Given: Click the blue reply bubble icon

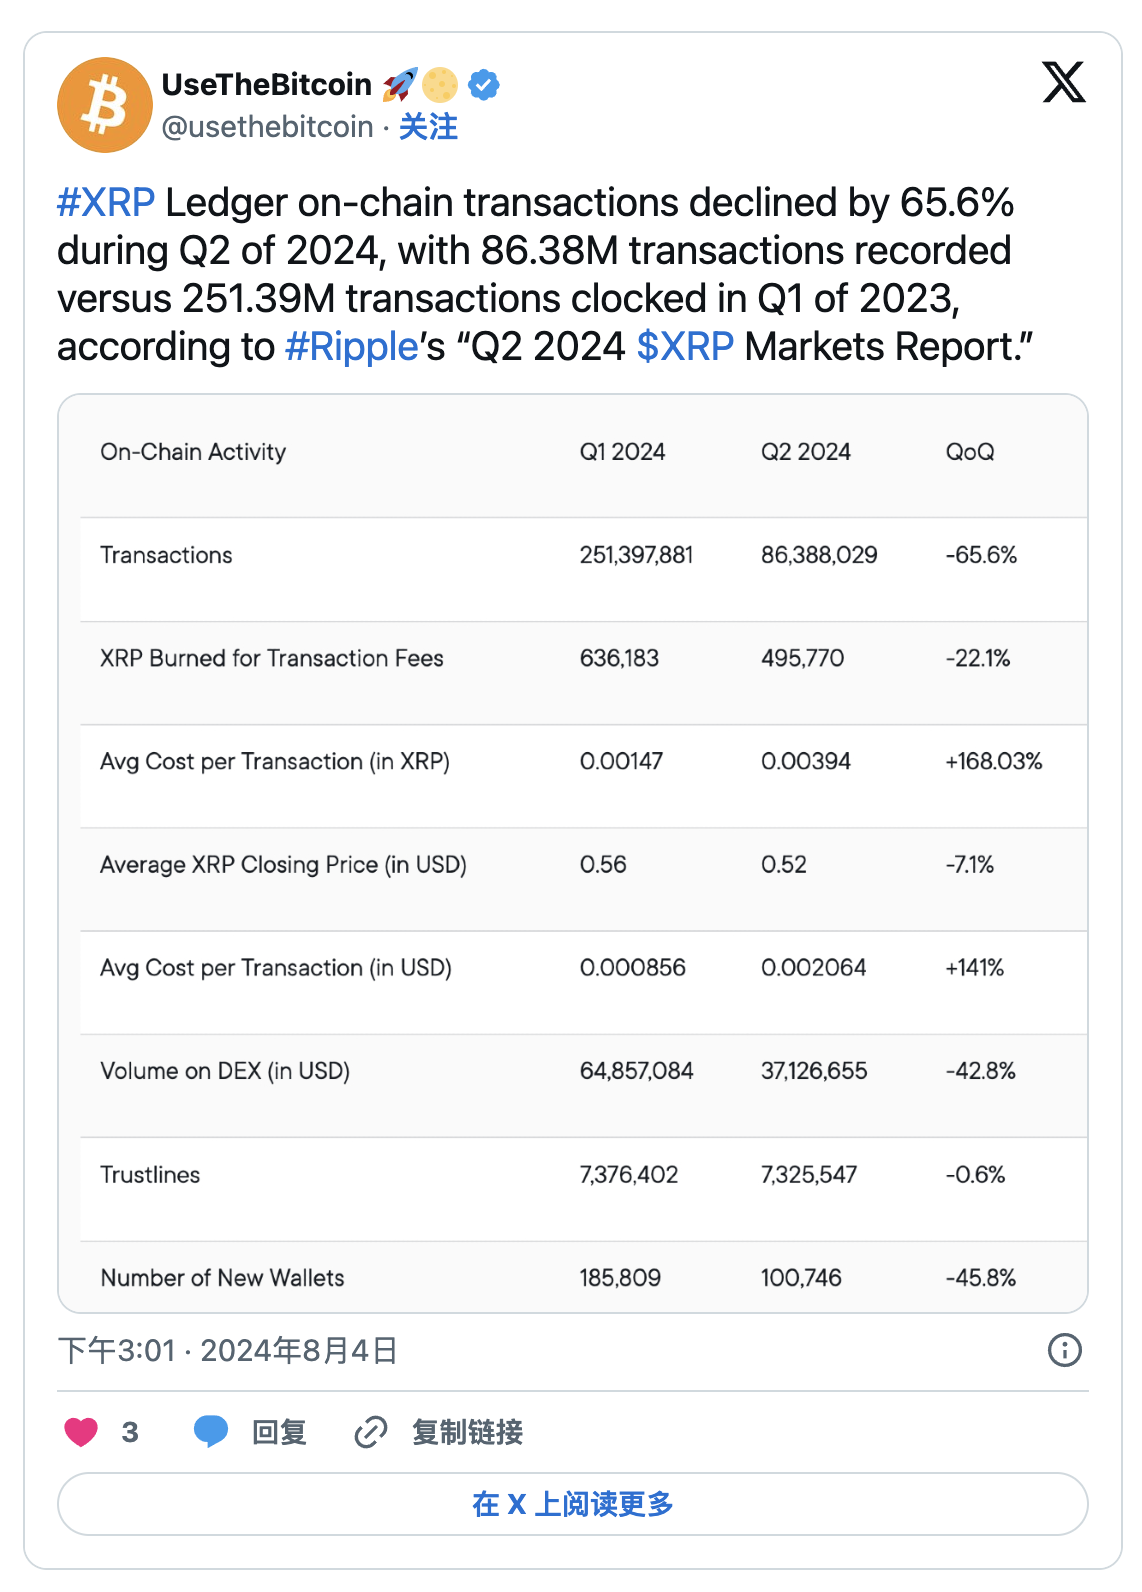Looking at the screenshot, I should point(210,1432).
